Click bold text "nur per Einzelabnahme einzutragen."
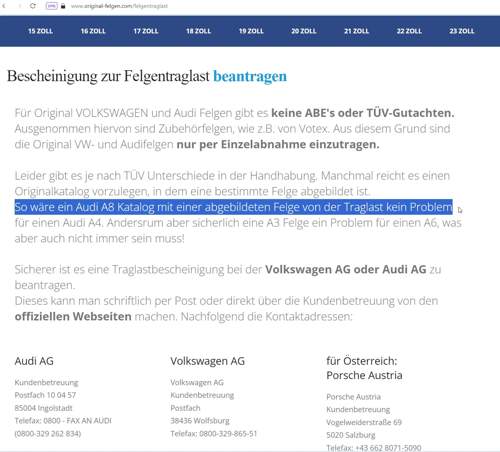Screen dimensions: 500x452 pyautogui.click(x=278, y=145)
